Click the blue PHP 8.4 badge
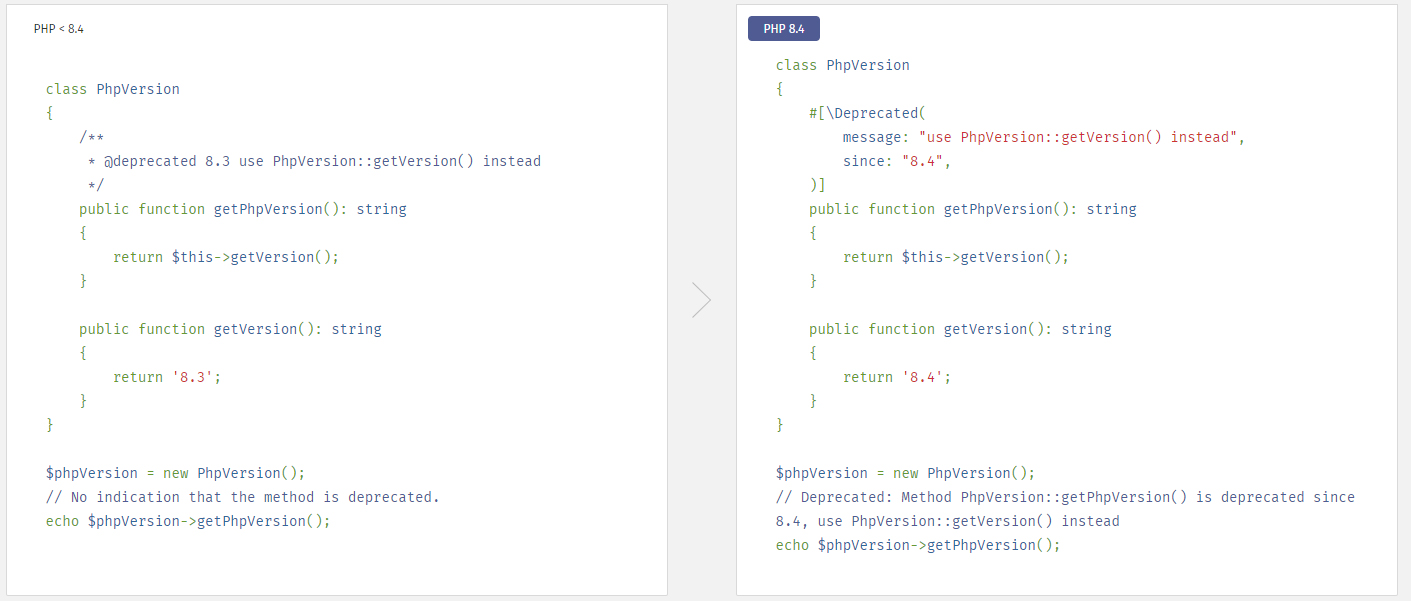 pos(783,29)
